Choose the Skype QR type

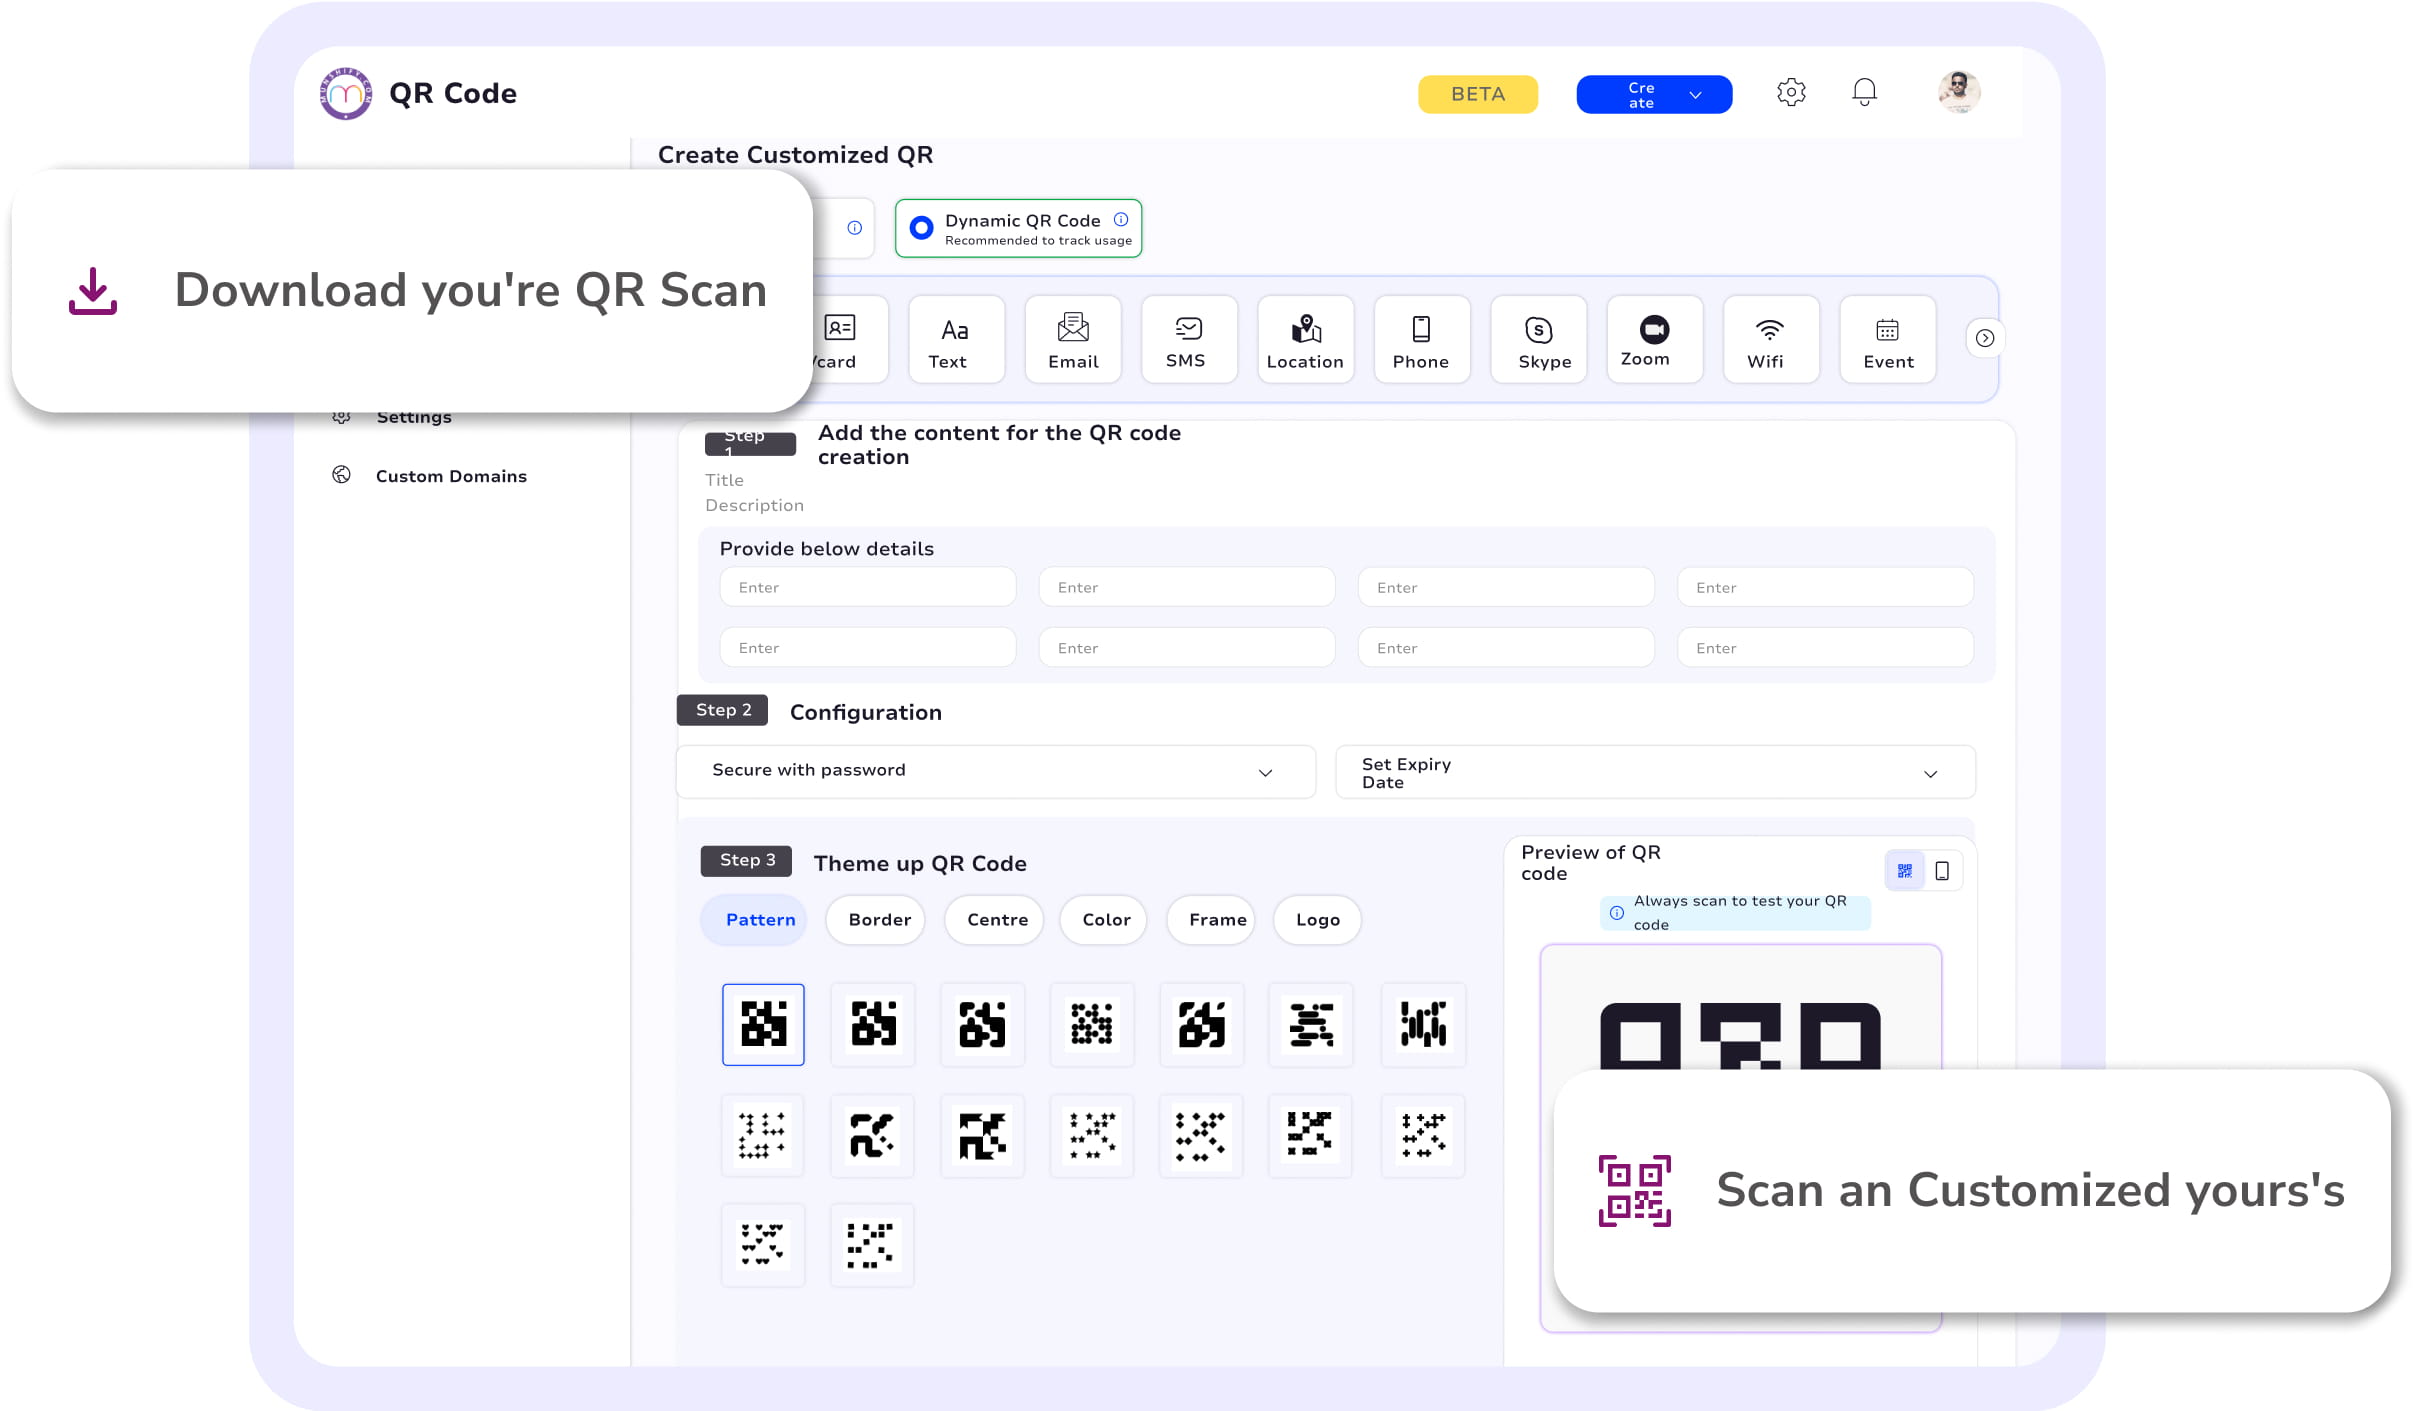[1538, 340]
